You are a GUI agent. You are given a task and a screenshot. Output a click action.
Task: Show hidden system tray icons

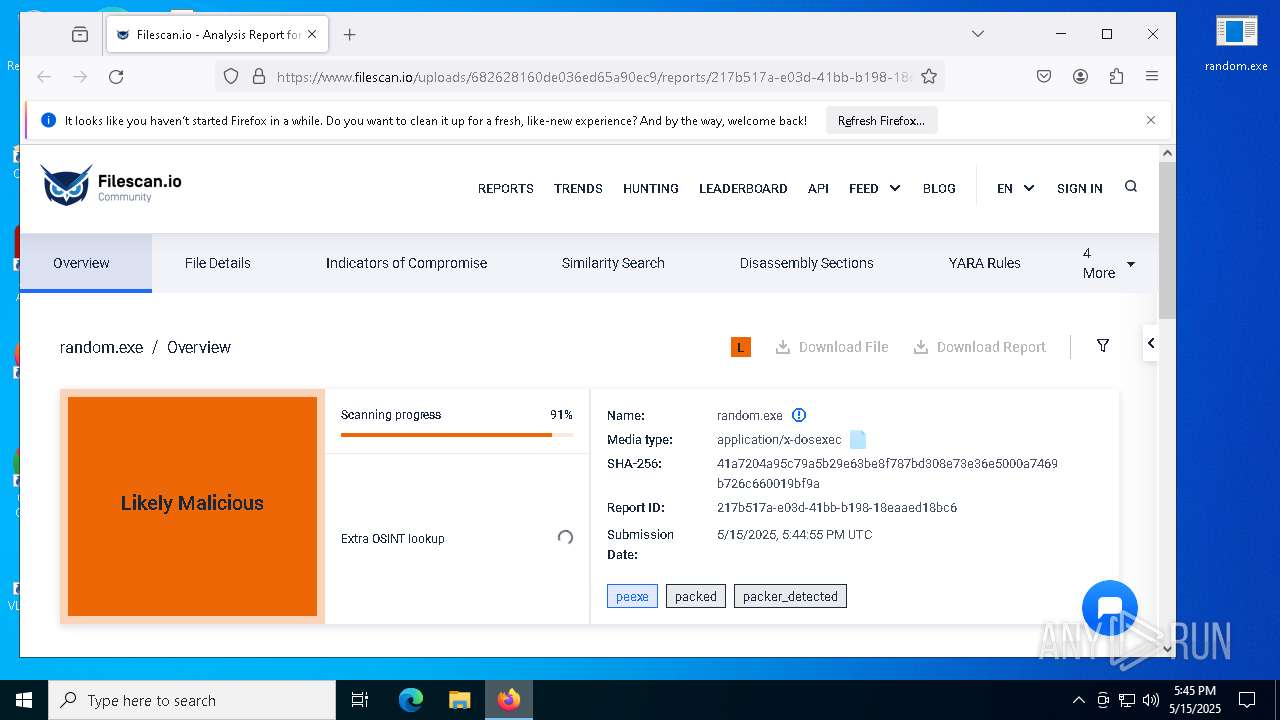[x=1078, y=700]
